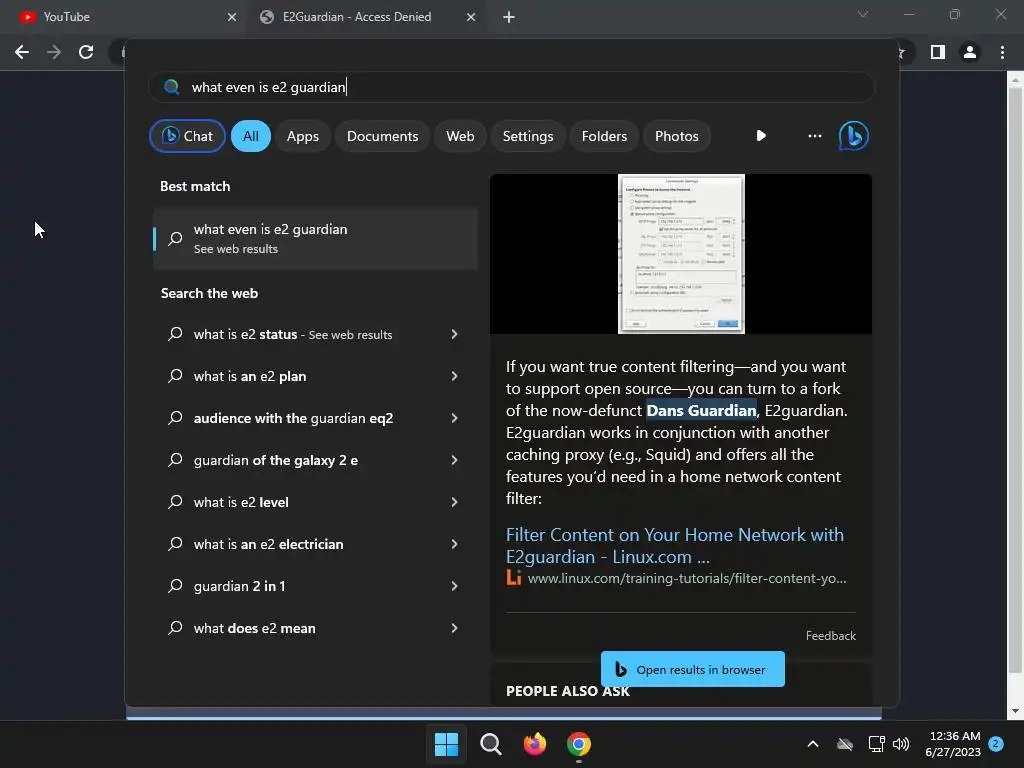Expand 'guardian of the galaxy 2 e' arrow

click(455, 460)
